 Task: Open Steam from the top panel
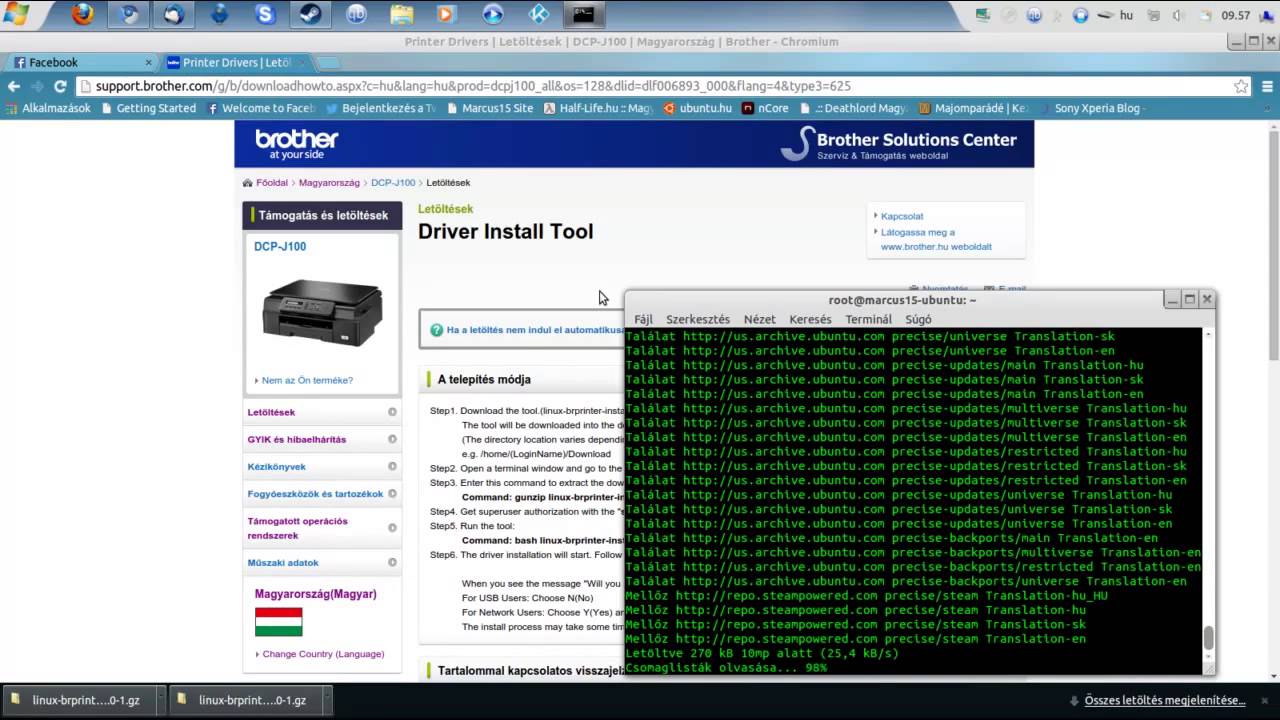[x=310, y=14]
